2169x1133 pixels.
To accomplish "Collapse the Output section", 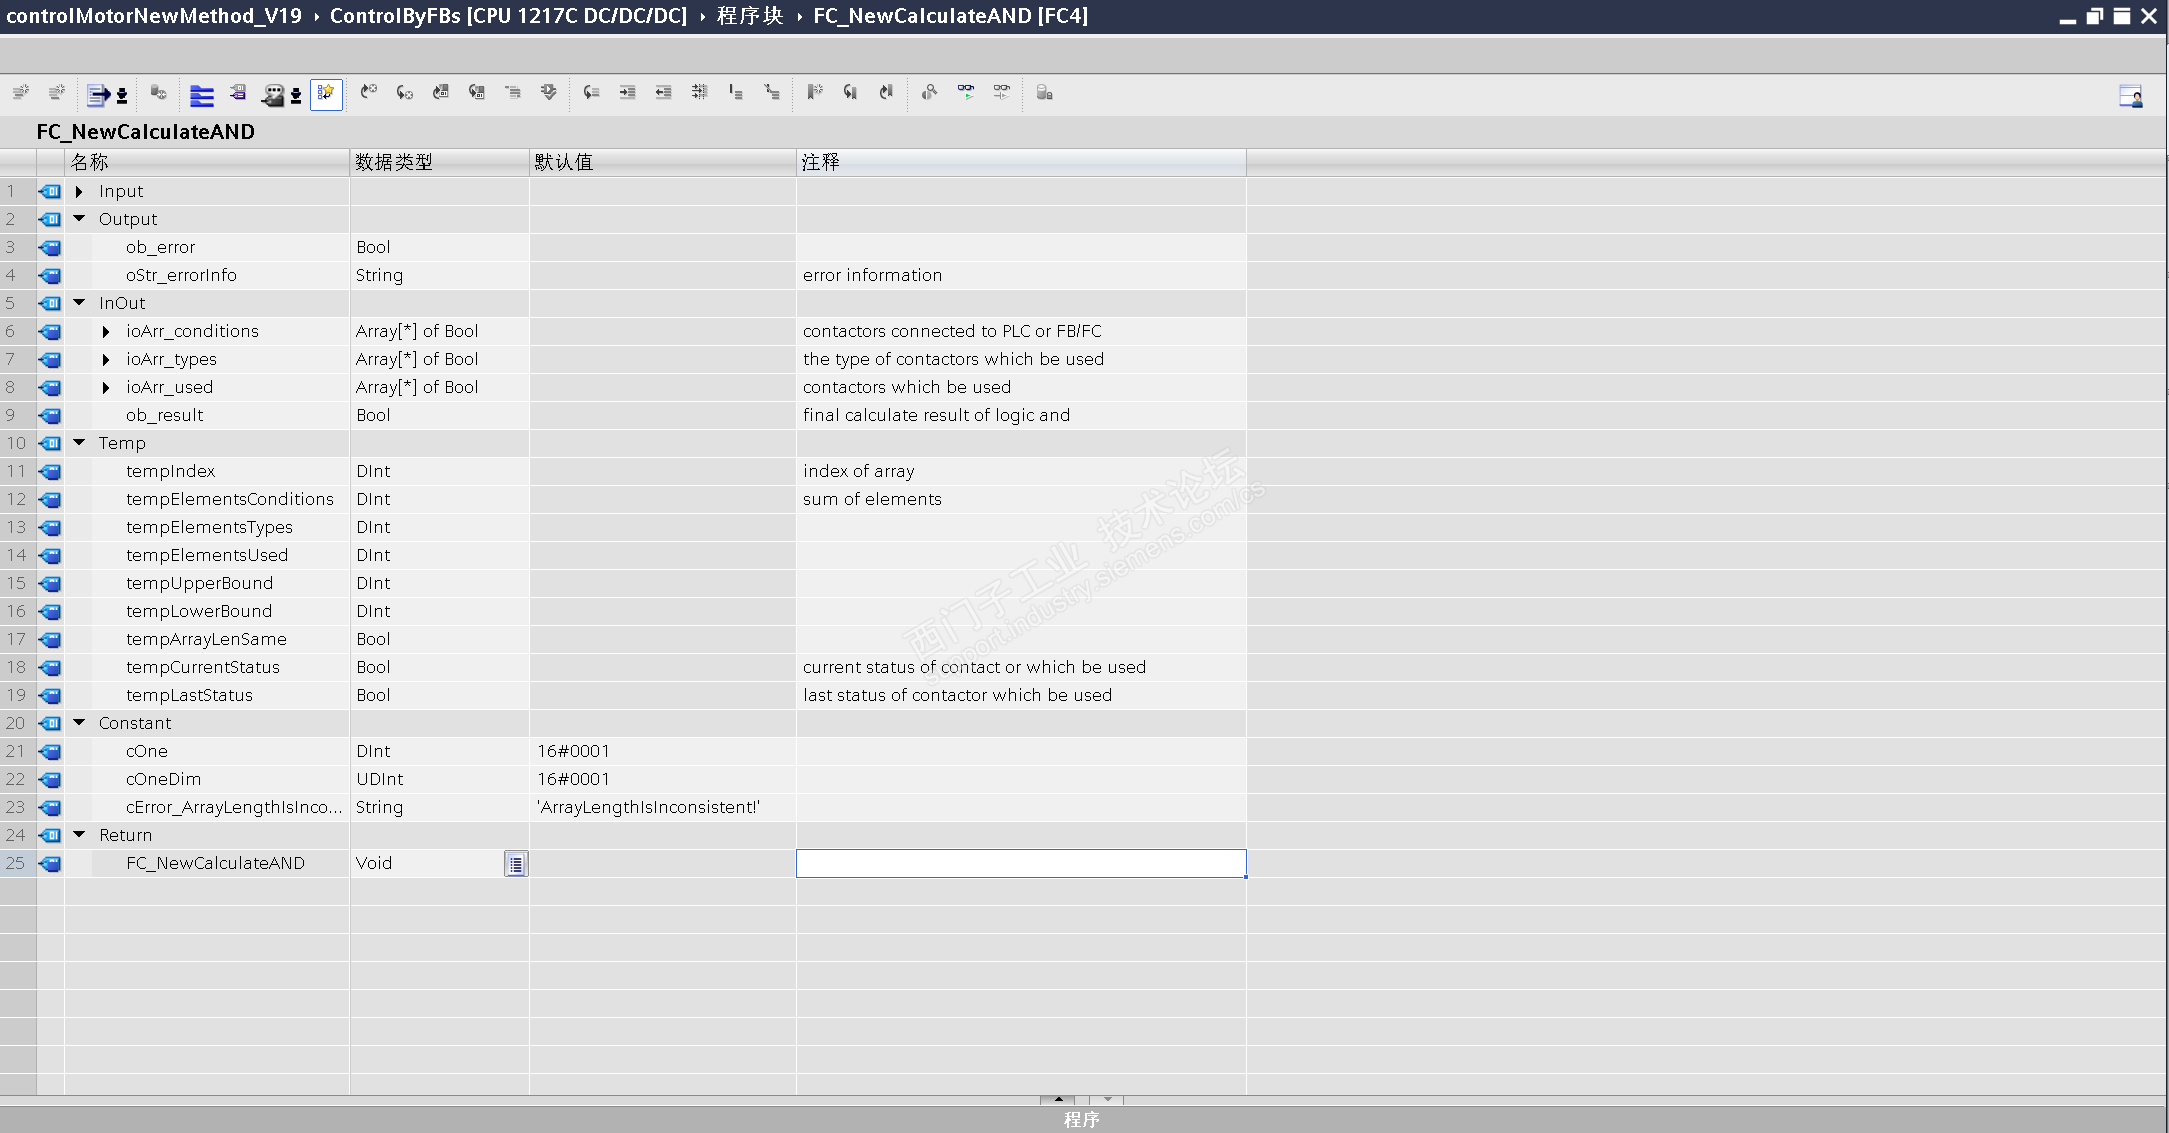I will (x=79, y=219).
